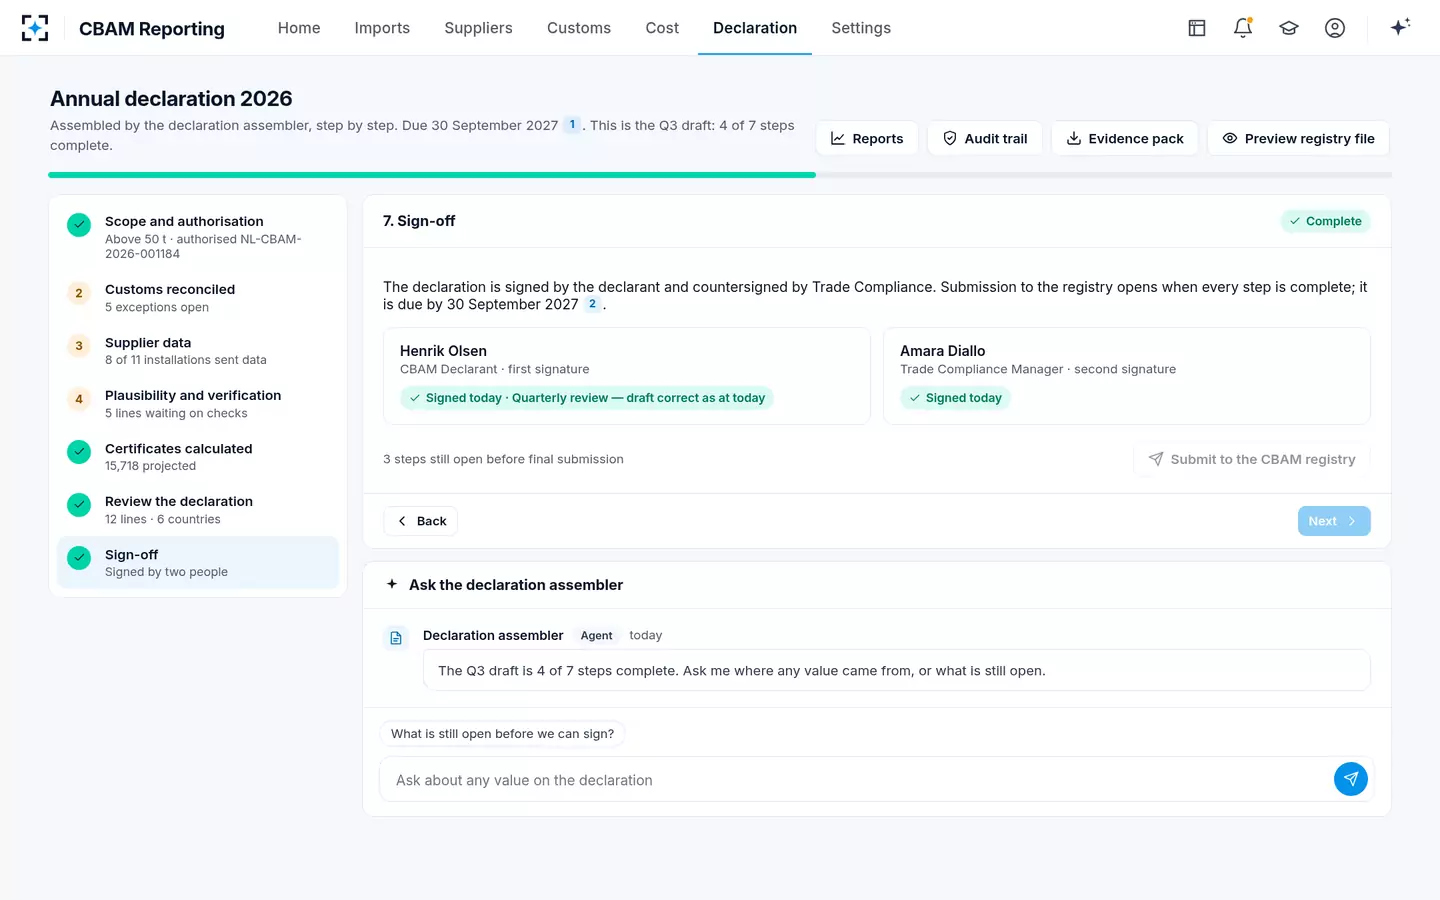Open footnote reference 1 in the subtitle
Image resolution: width=1440 pixels, height=900 pixels.
[x=572, y=125]
